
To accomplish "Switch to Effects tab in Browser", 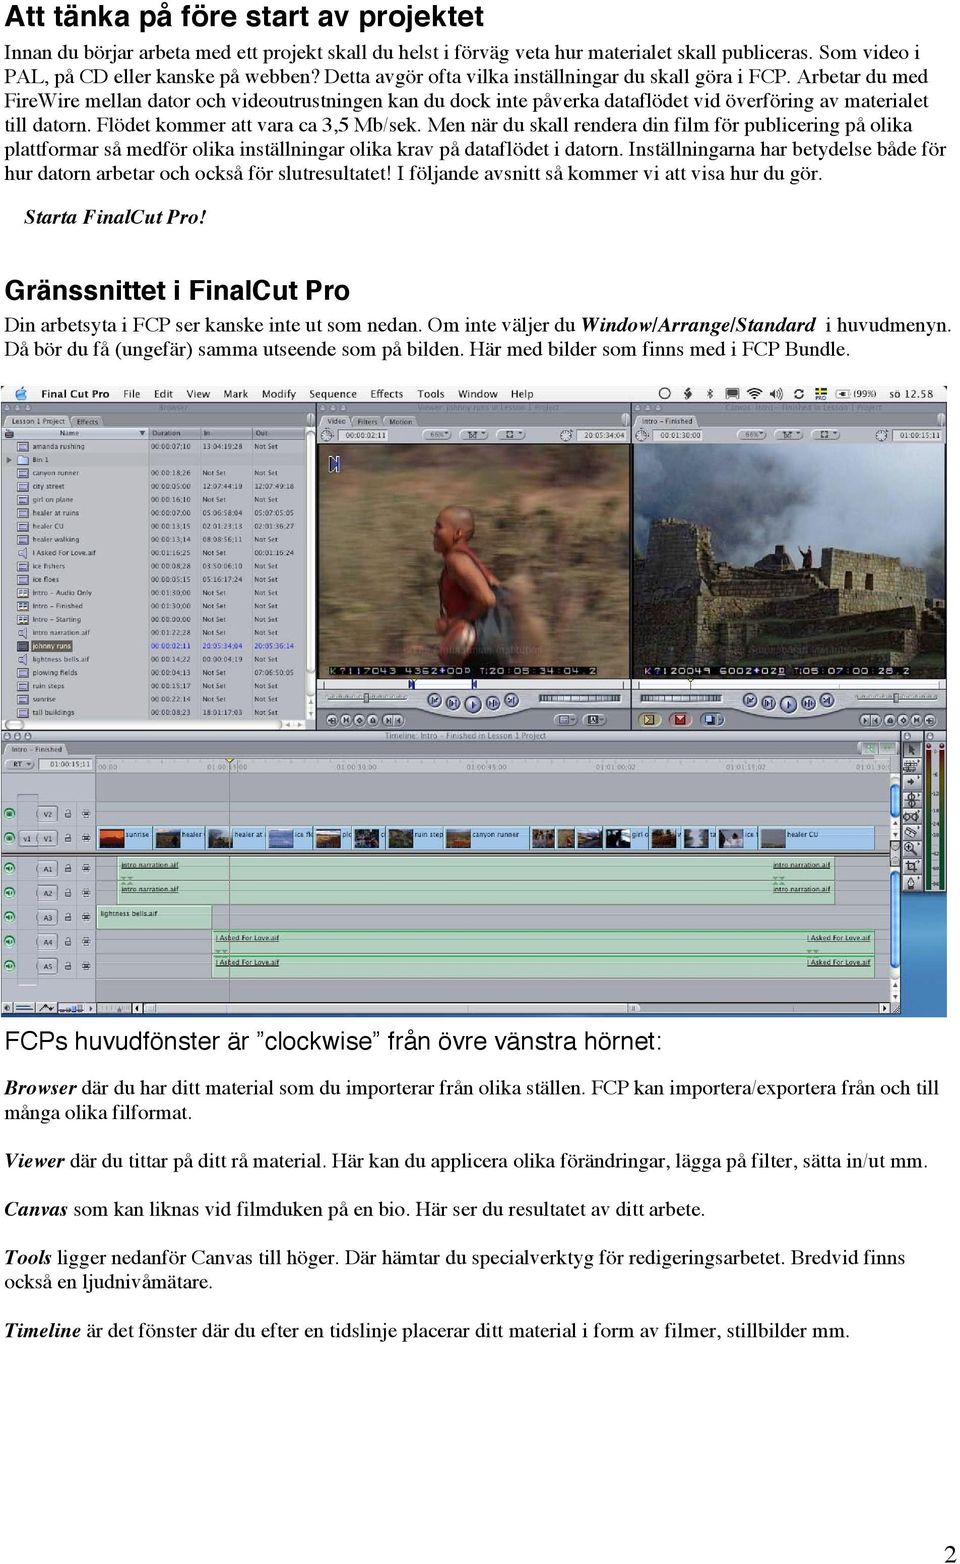I will pyautogui.click(x=88, y=421).
